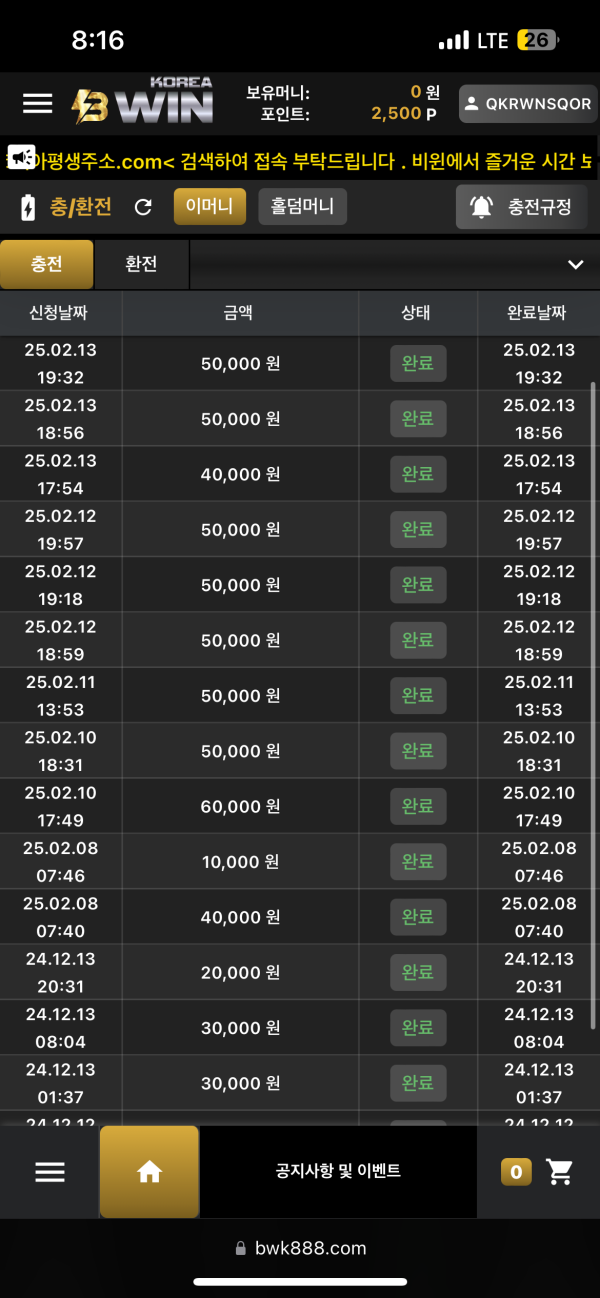Open 충전규정 bell button
This screenshot has height=1298, width=600.
521,207
